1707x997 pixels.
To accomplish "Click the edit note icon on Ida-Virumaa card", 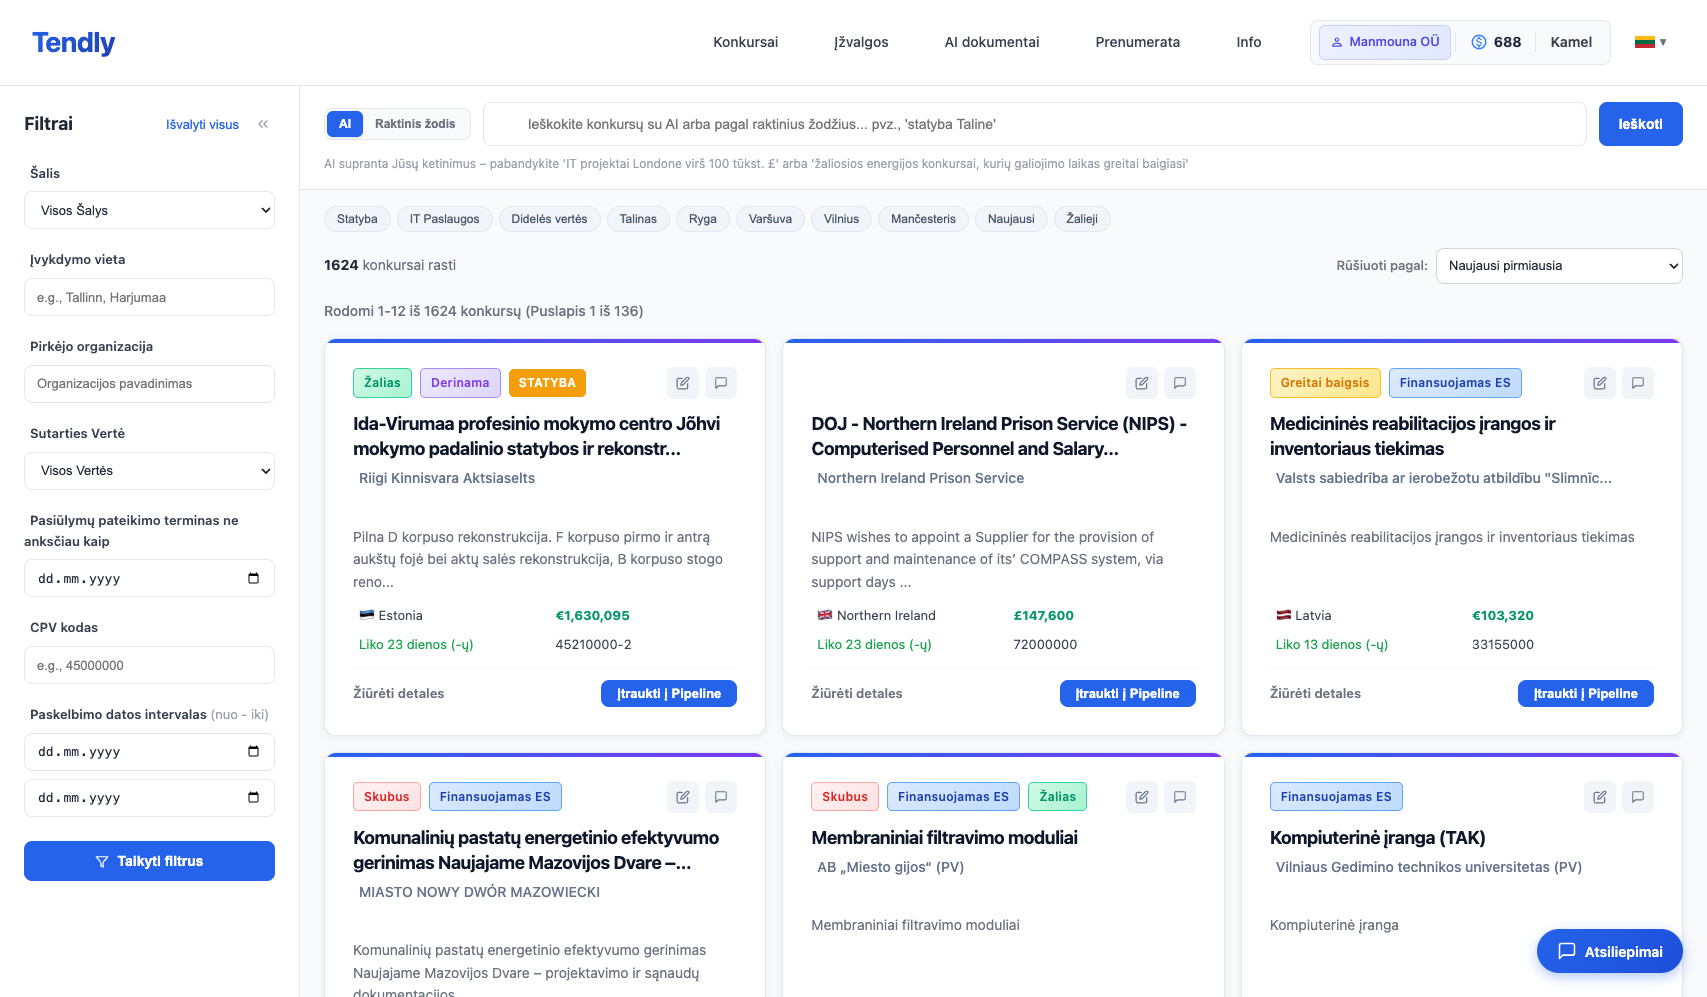I will pos(682,383).
